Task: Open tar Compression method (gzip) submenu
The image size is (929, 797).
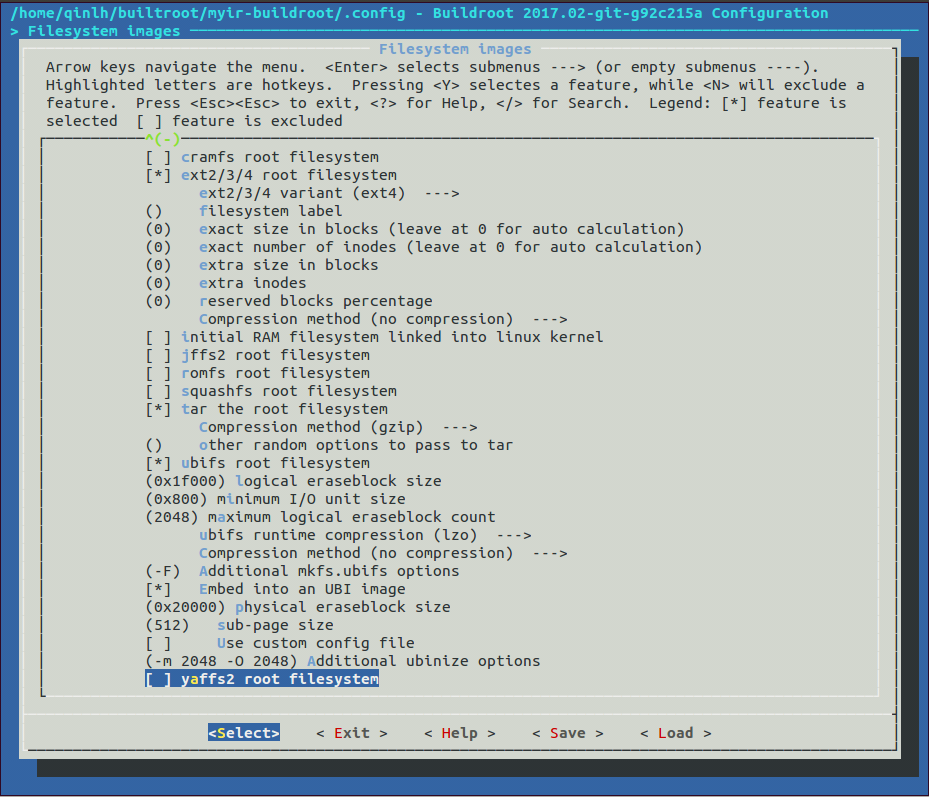Action: coord(337,427)
